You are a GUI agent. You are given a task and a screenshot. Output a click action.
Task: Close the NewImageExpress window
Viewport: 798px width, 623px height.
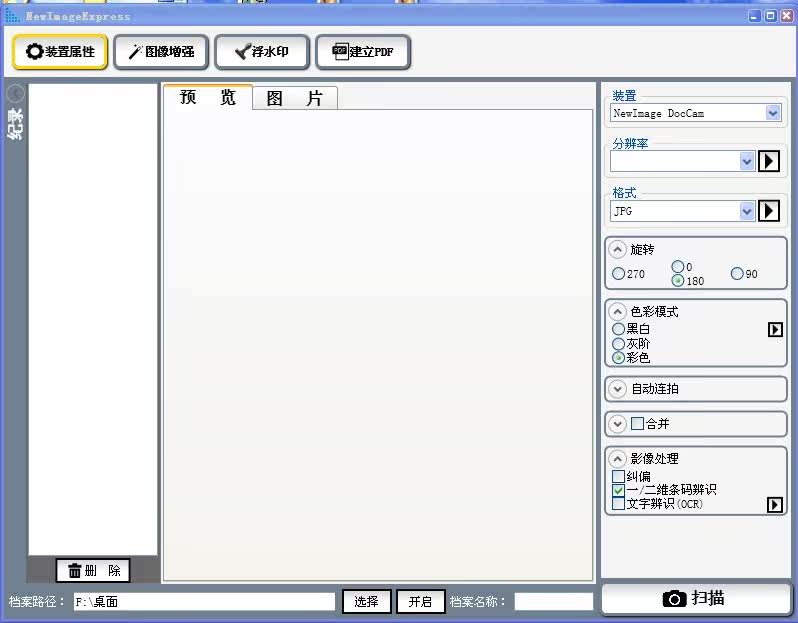tap(786, 16)
